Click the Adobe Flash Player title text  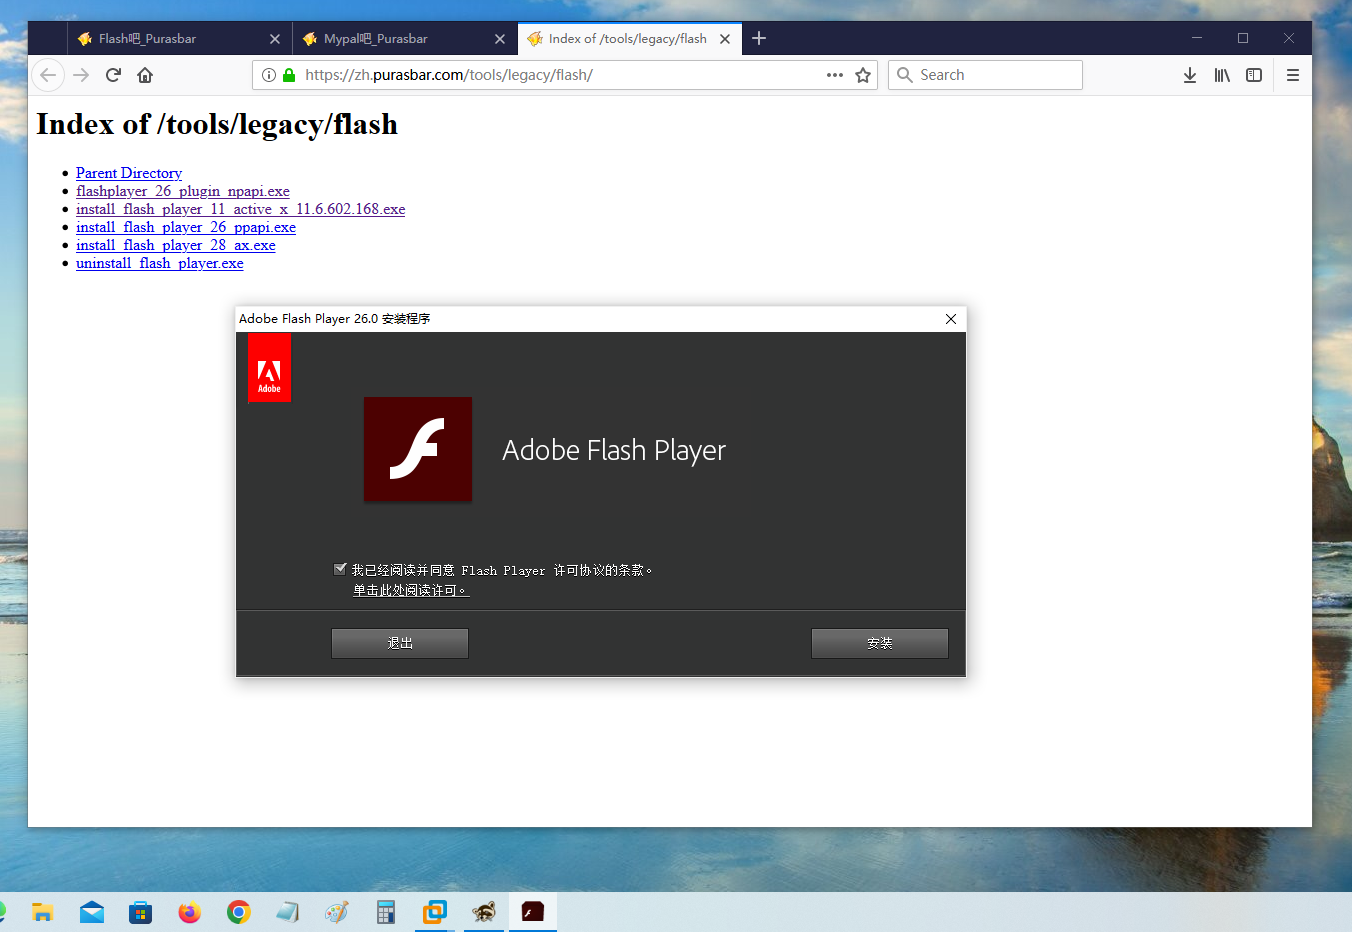(614, 450)
